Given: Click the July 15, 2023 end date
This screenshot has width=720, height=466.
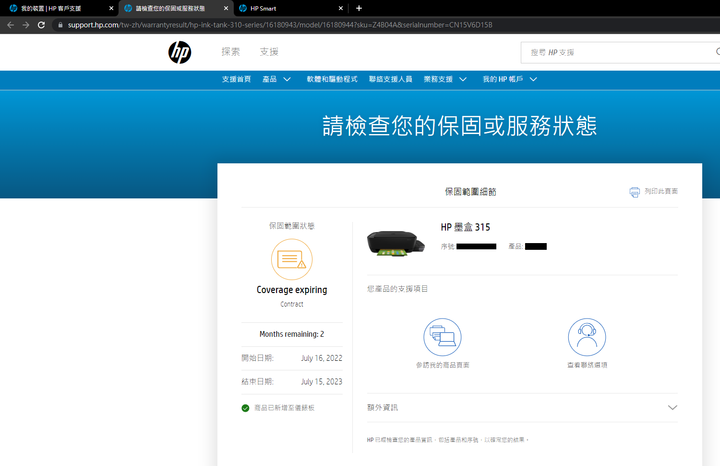Looking at the screenshot, I should pyautogui.click(x=321, y=382).
